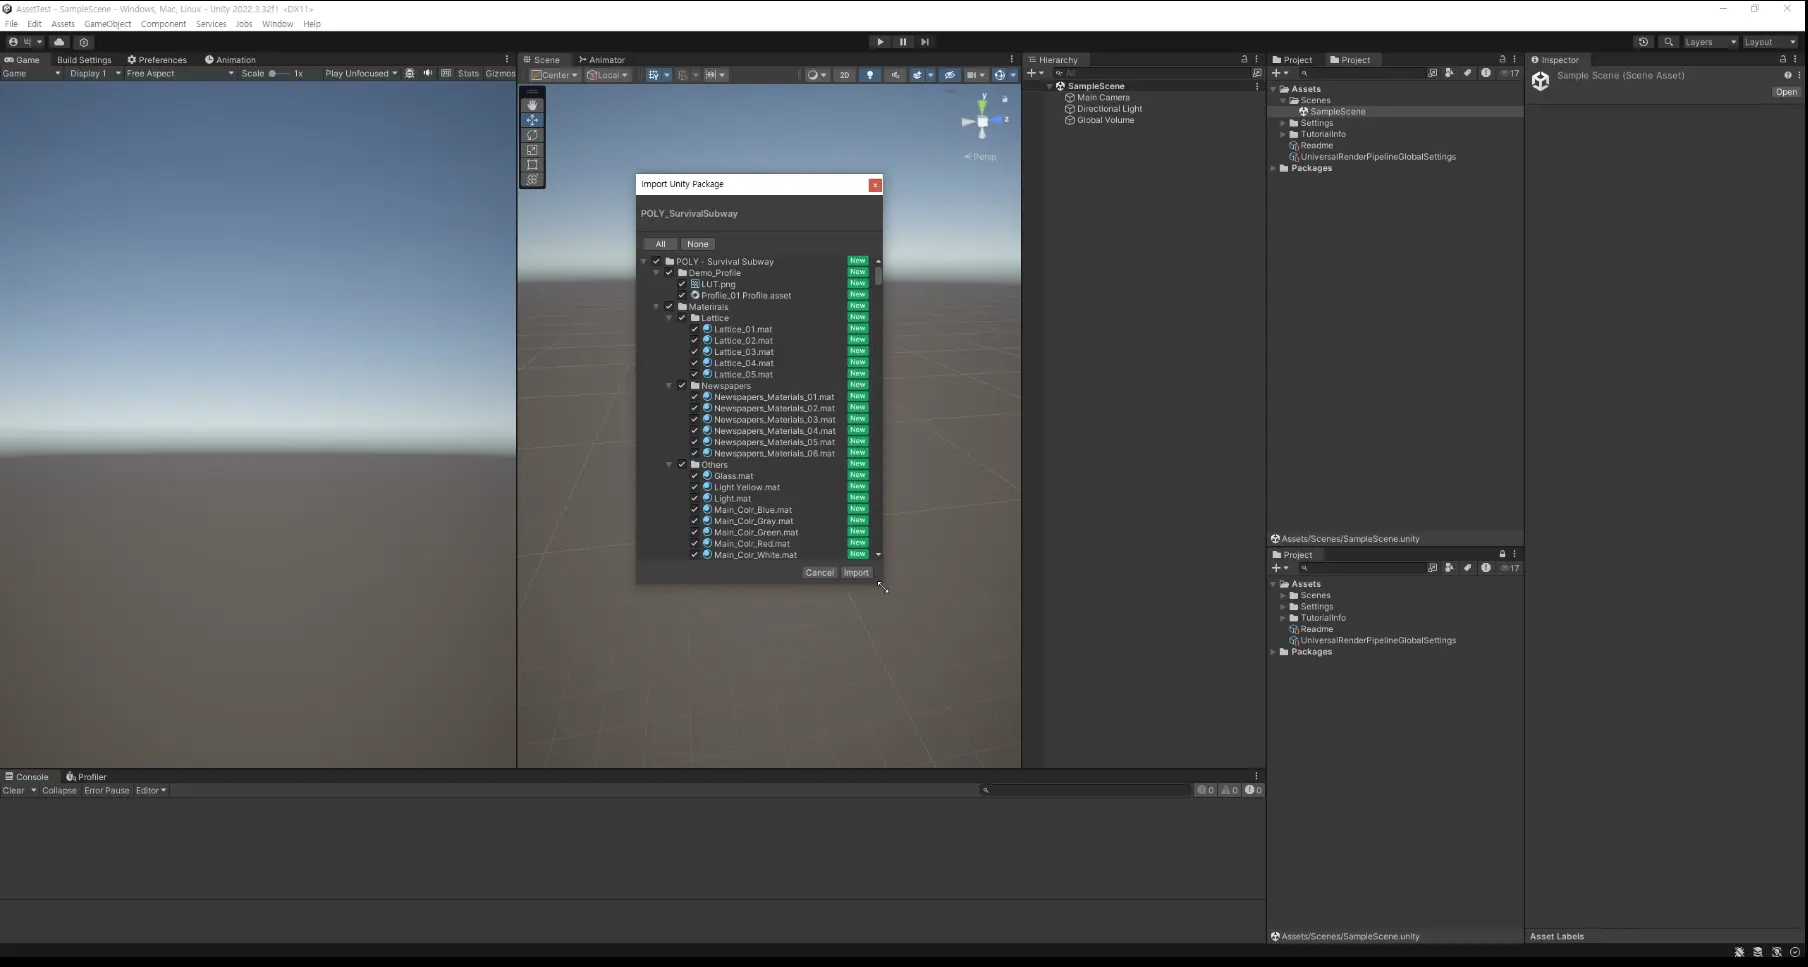This screenshot has width=1808, height=967.
Task: Click the Pause playback button
Action: tap(903, 42)
